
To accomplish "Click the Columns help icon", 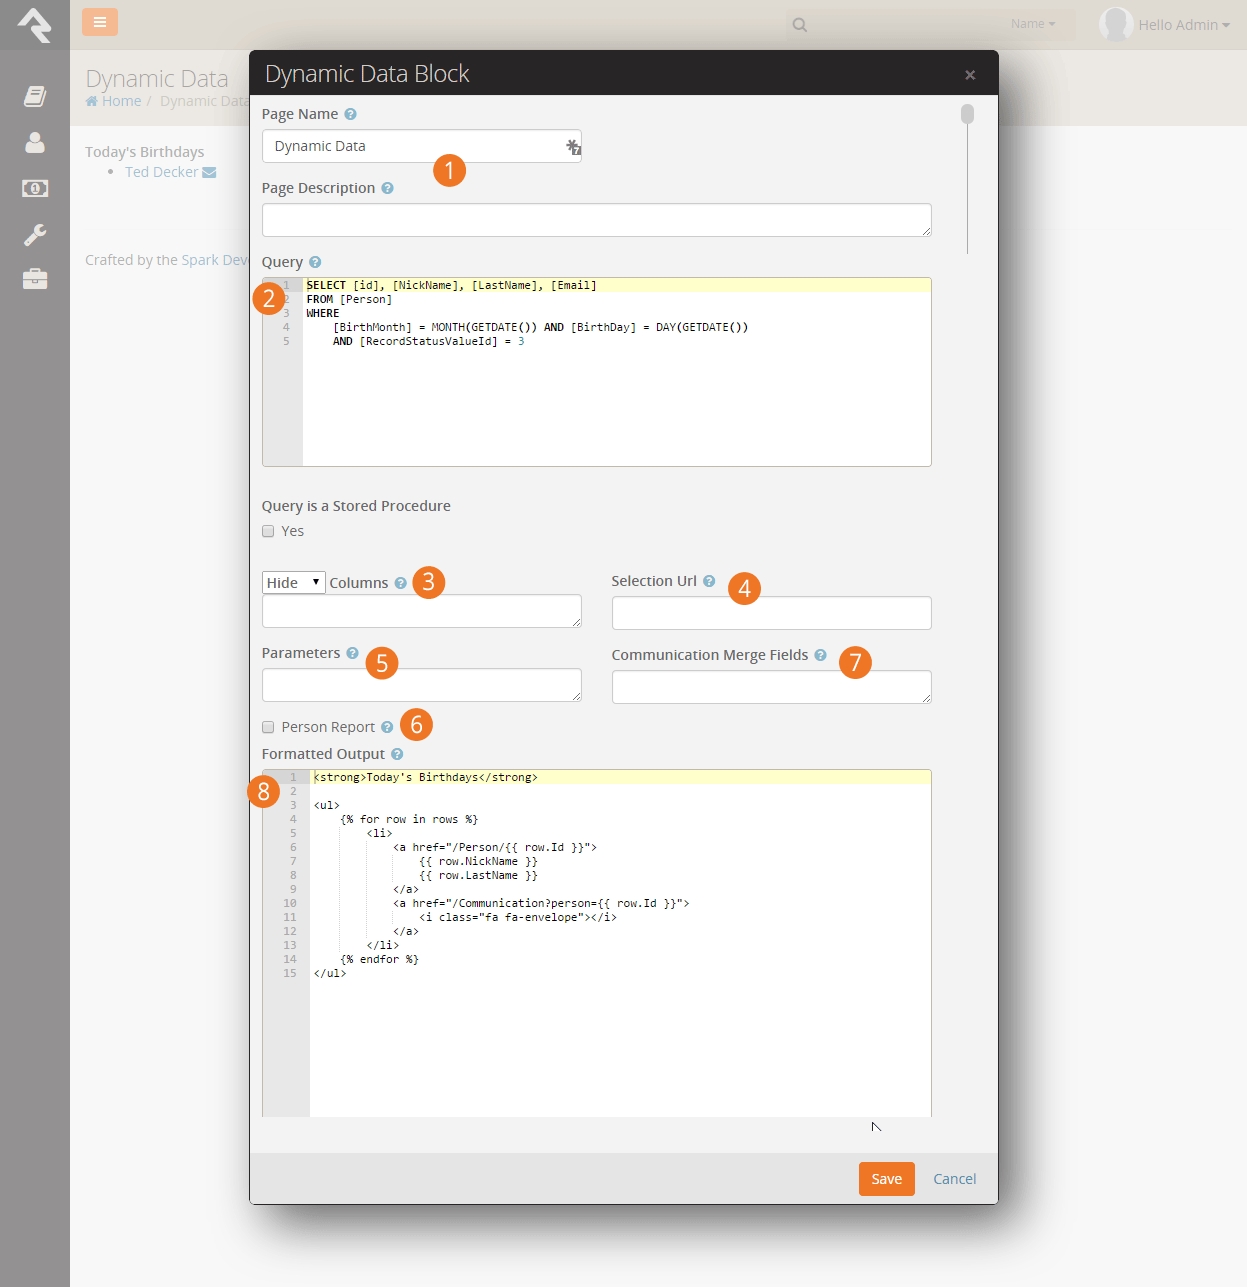I will click(400, 583).
